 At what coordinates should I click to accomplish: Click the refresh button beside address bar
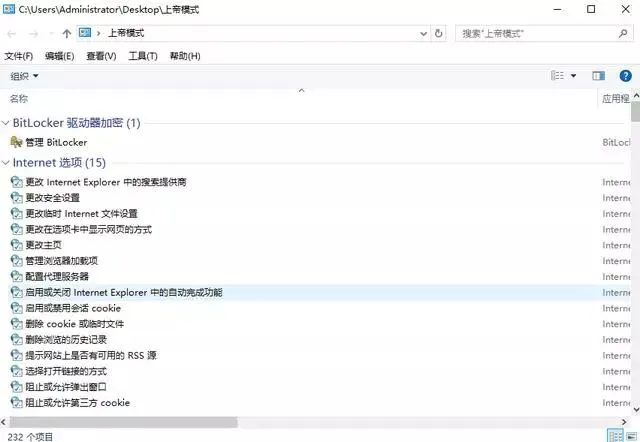coord(438,33)
